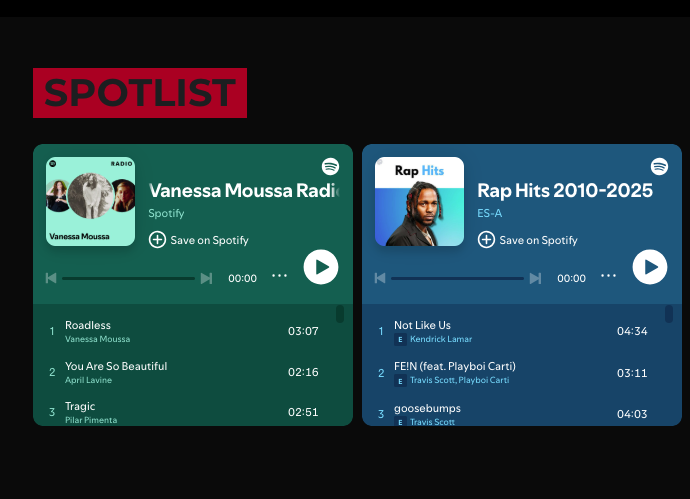
Task: Click duration 03:11 of FE!N
Action: 632,373
